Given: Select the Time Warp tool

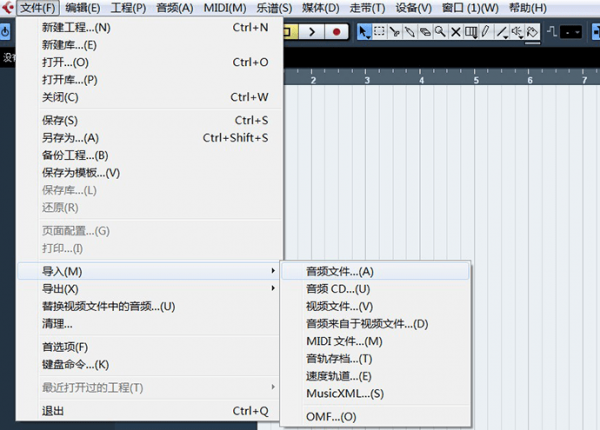Looking at the screenshot, I should (471, 32).
